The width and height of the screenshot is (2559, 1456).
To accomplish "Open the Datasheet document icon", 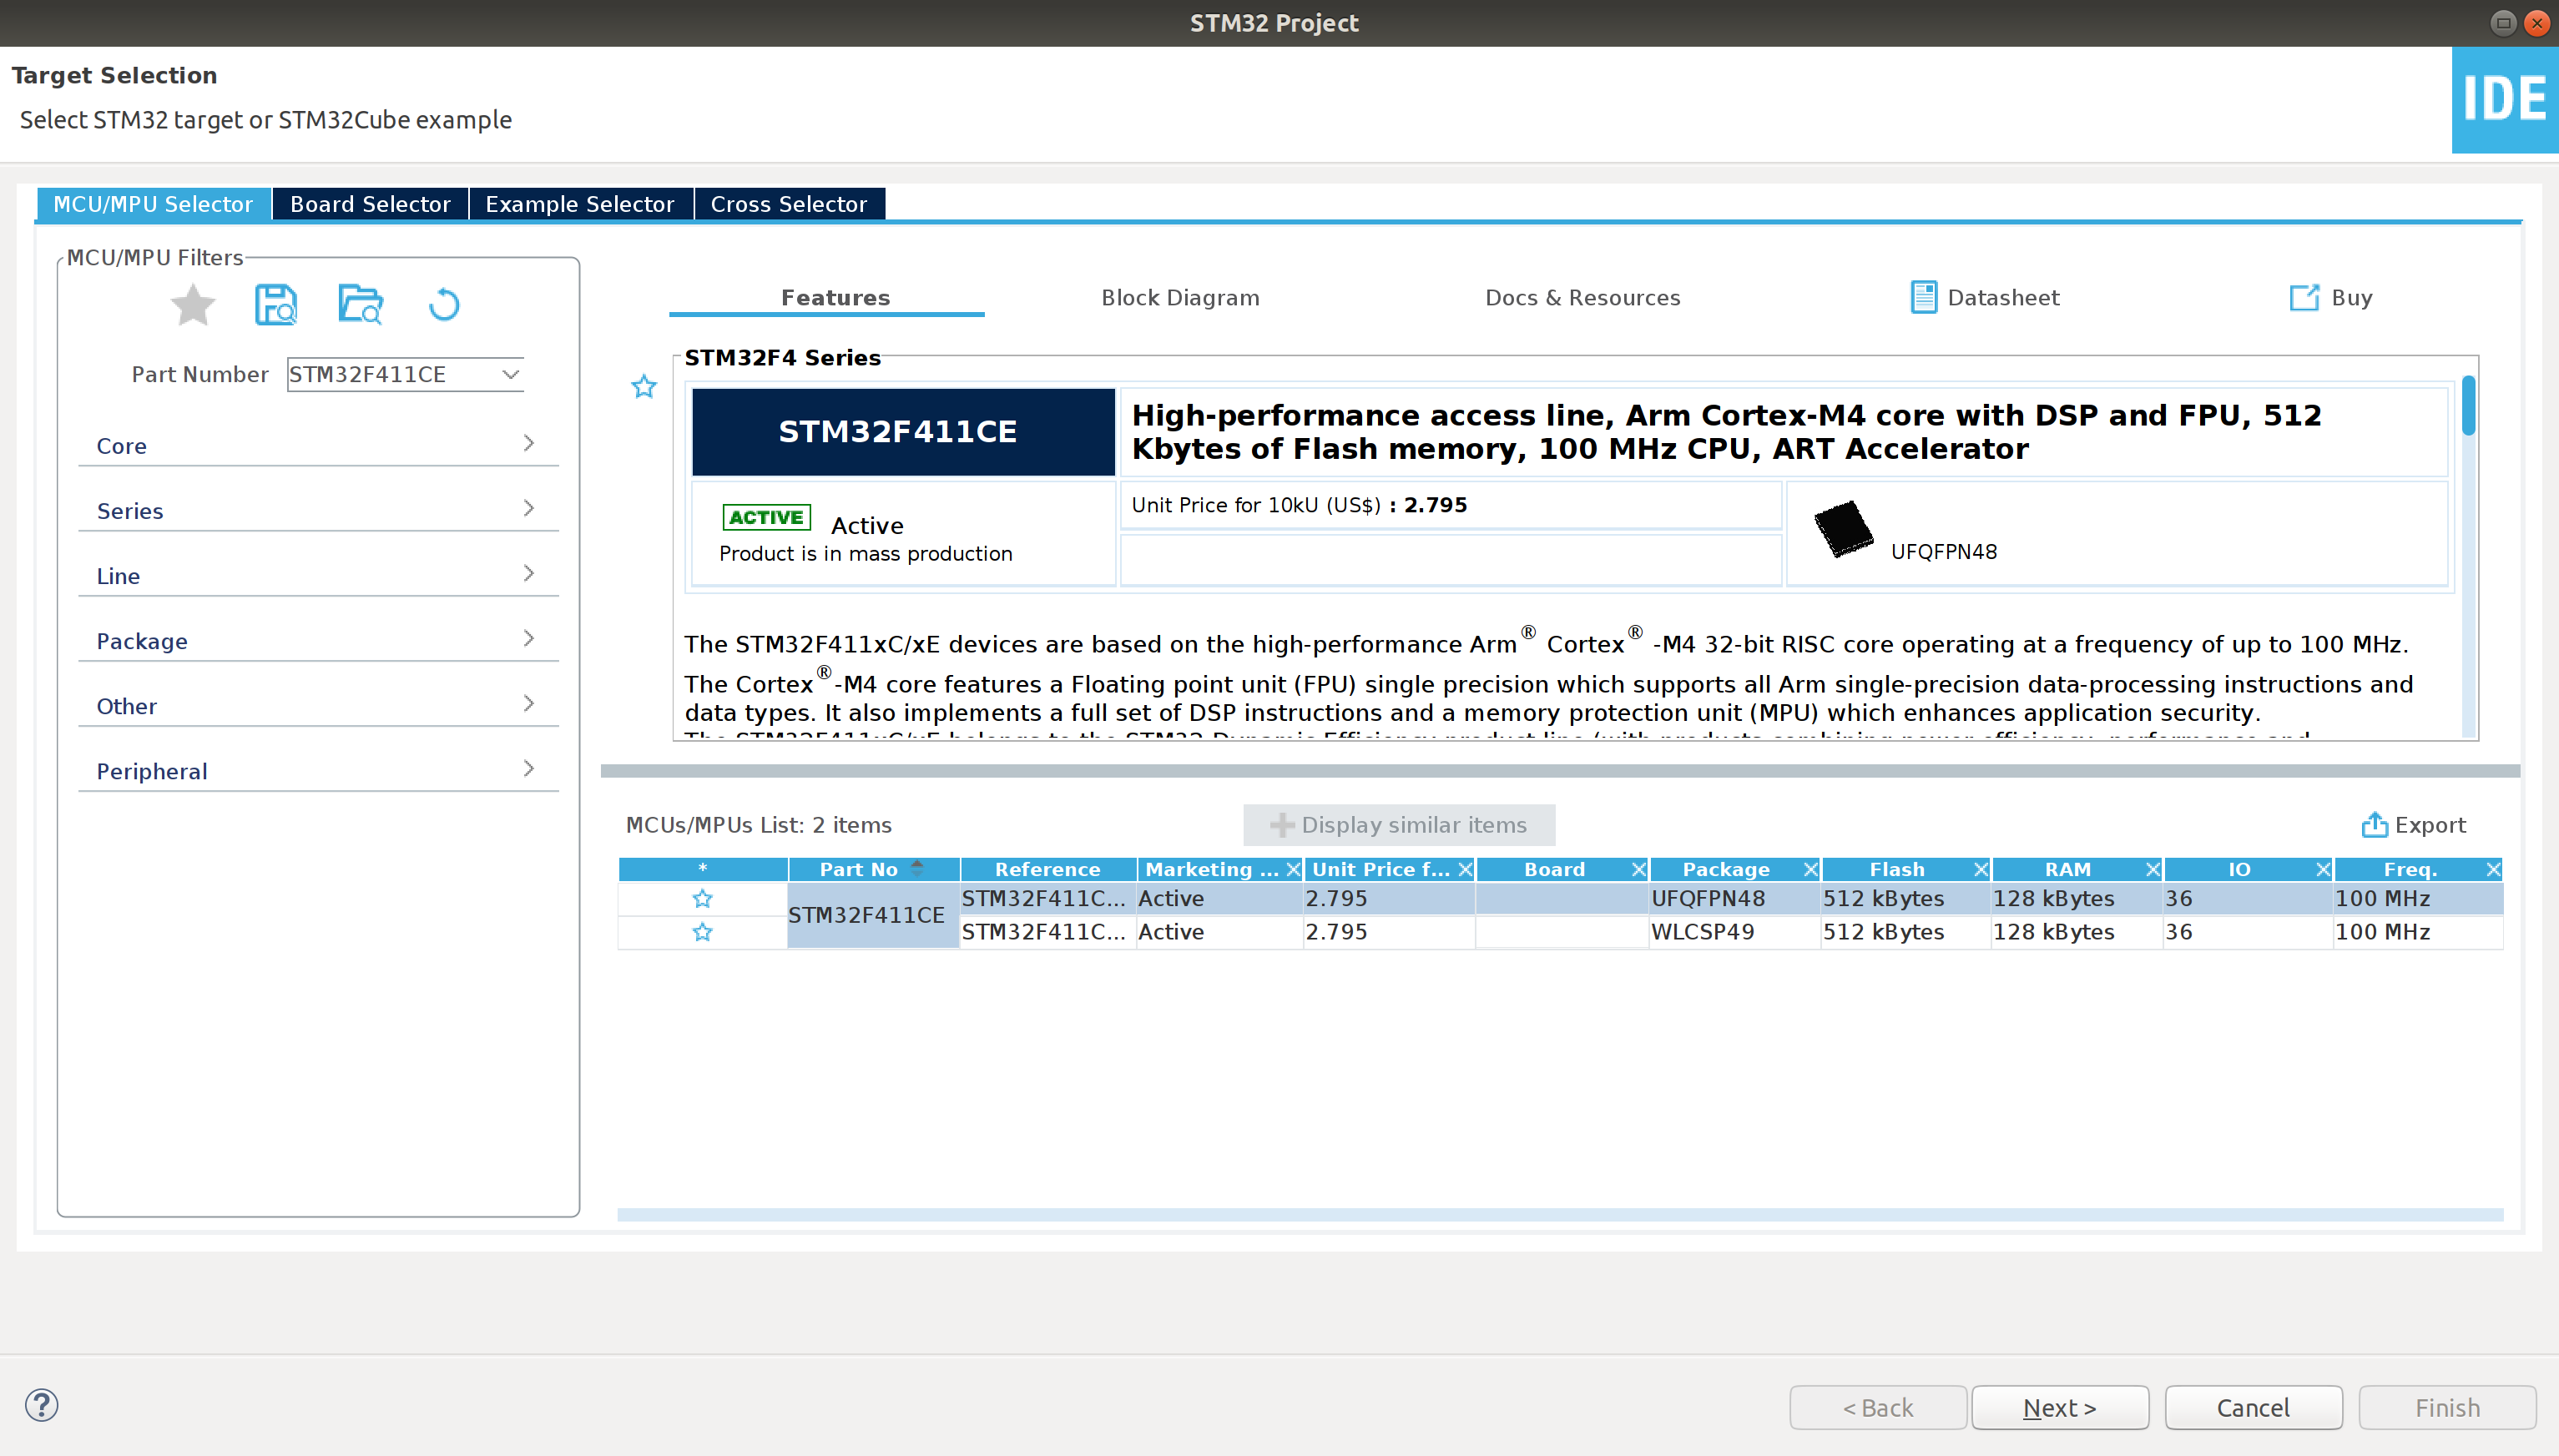I will click(1923, 297).
